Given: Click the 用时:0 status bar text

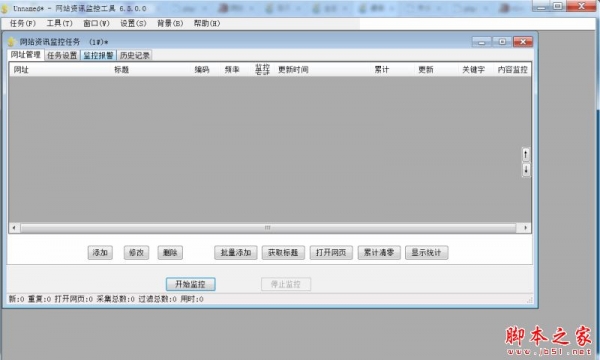Looking at the screenshot, I should 192,299.
